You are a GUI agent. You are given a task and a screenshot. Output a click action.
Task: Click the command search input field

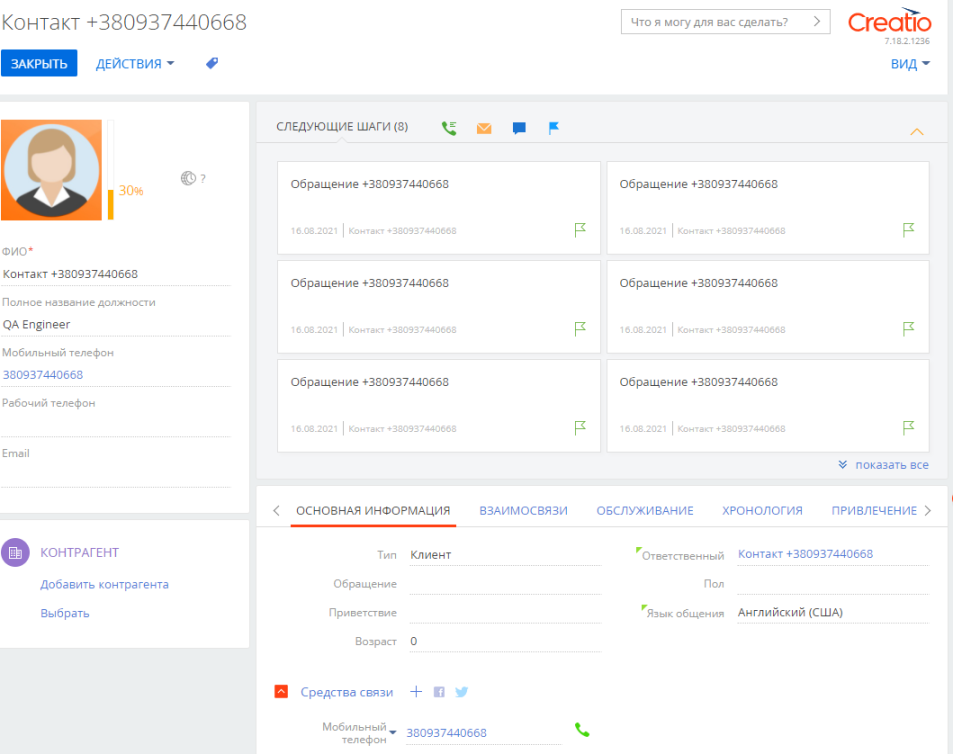(x=715, y=22)
